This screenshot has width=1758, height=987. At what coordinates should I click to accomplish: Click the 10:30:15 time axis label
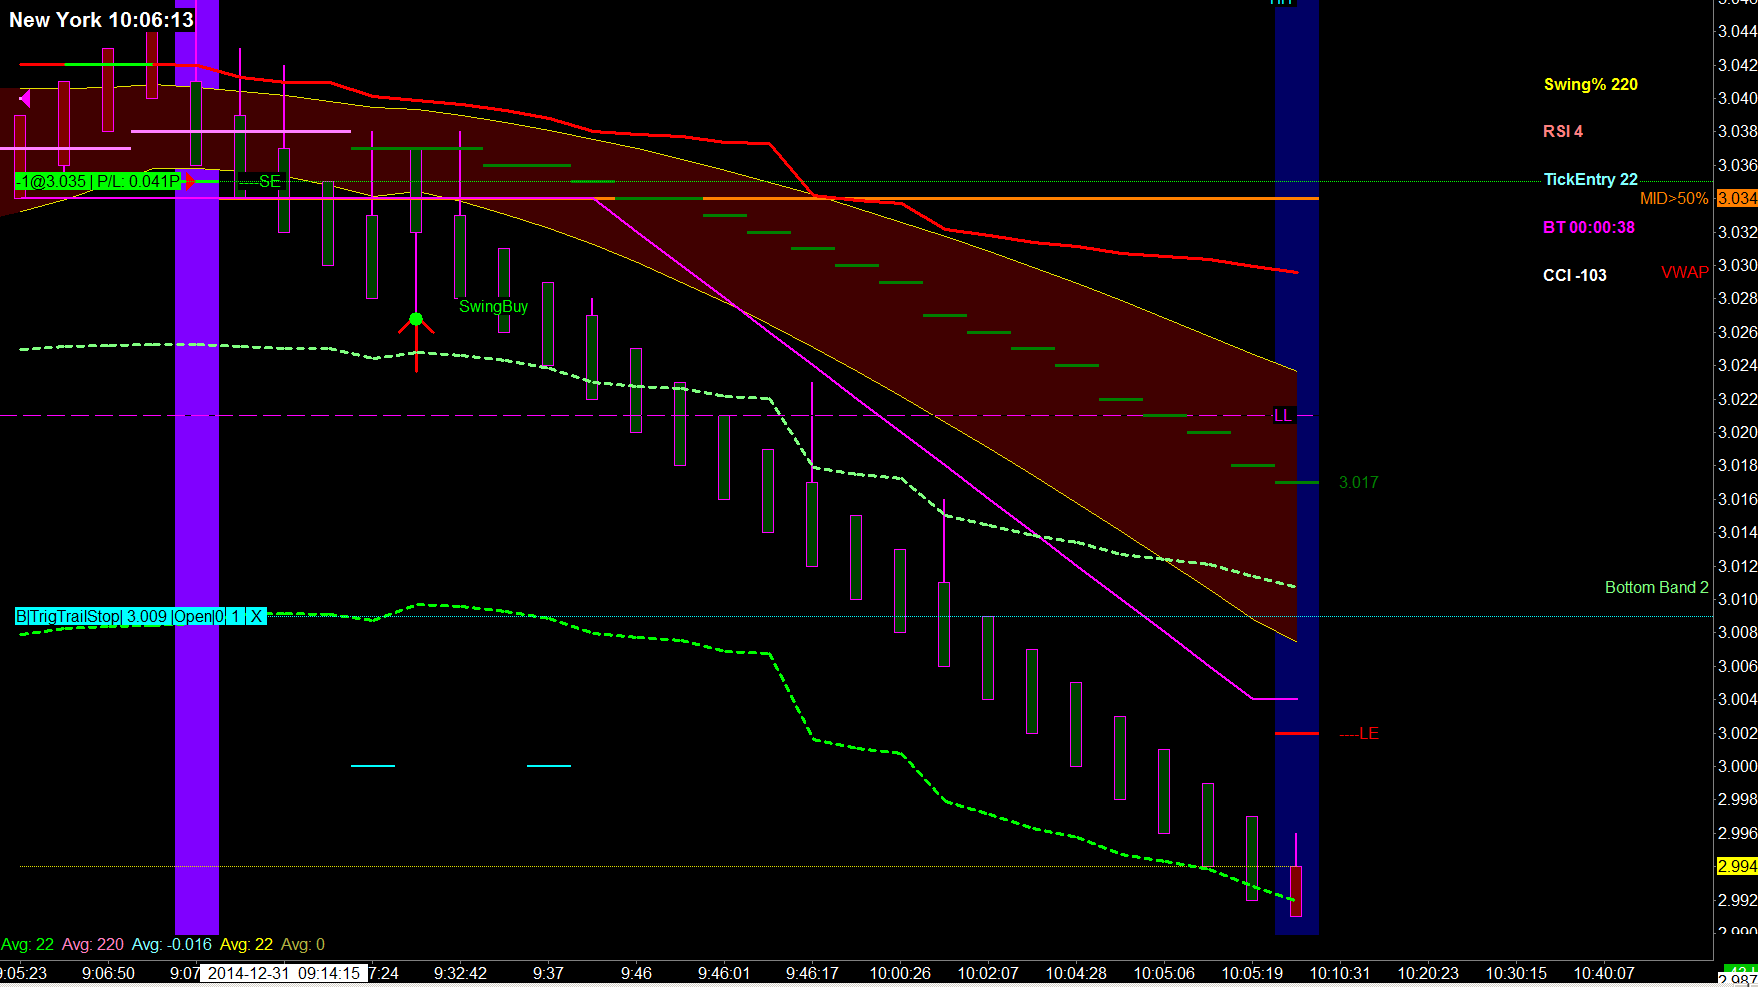[x=1516, y=973]
